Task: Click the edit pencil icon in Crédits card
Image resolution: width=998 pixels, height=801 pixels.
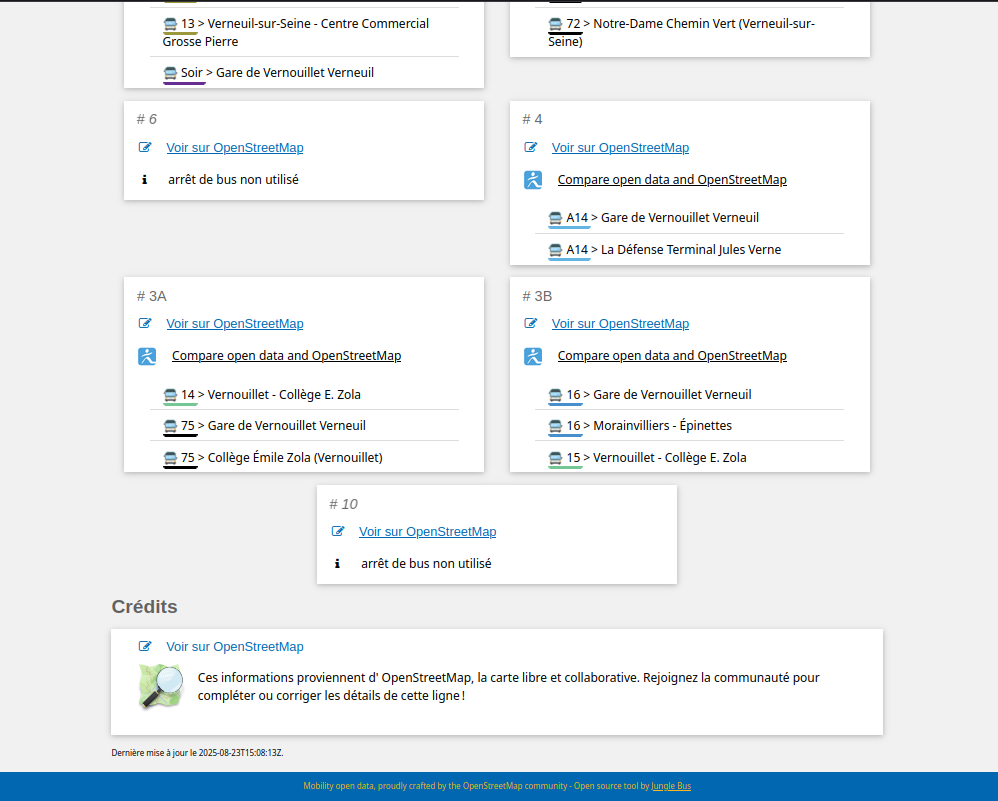Action: [145, 646]
